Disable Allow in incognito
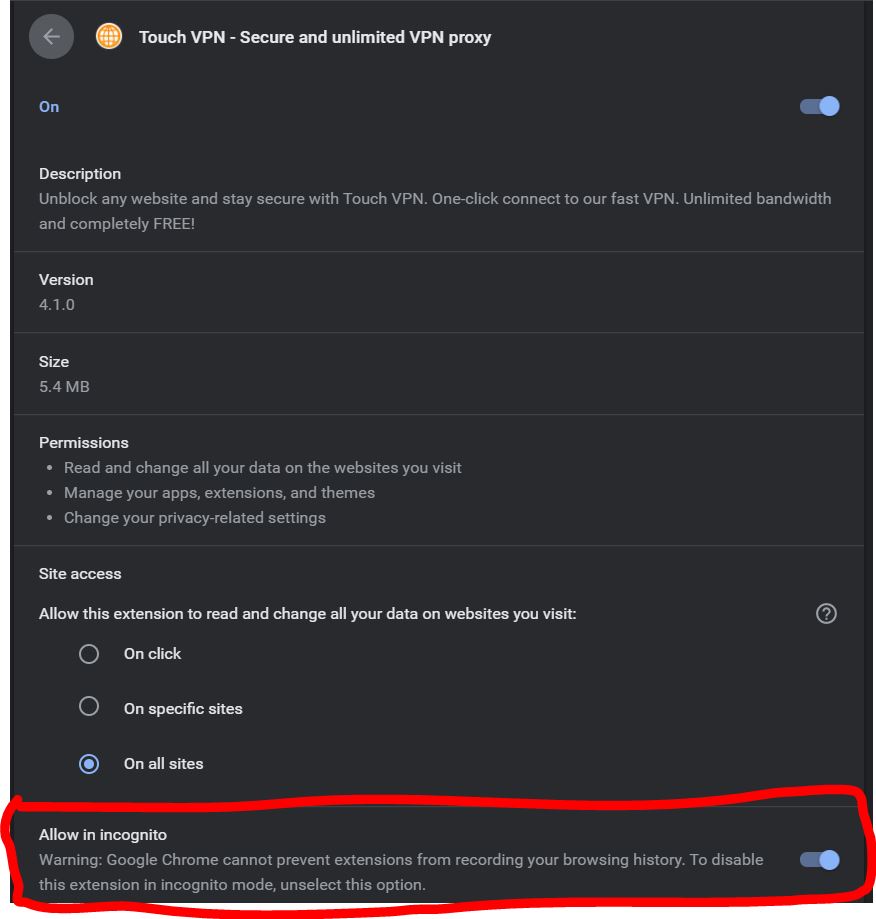Screen dimensions: 876x919 point(818,859)
